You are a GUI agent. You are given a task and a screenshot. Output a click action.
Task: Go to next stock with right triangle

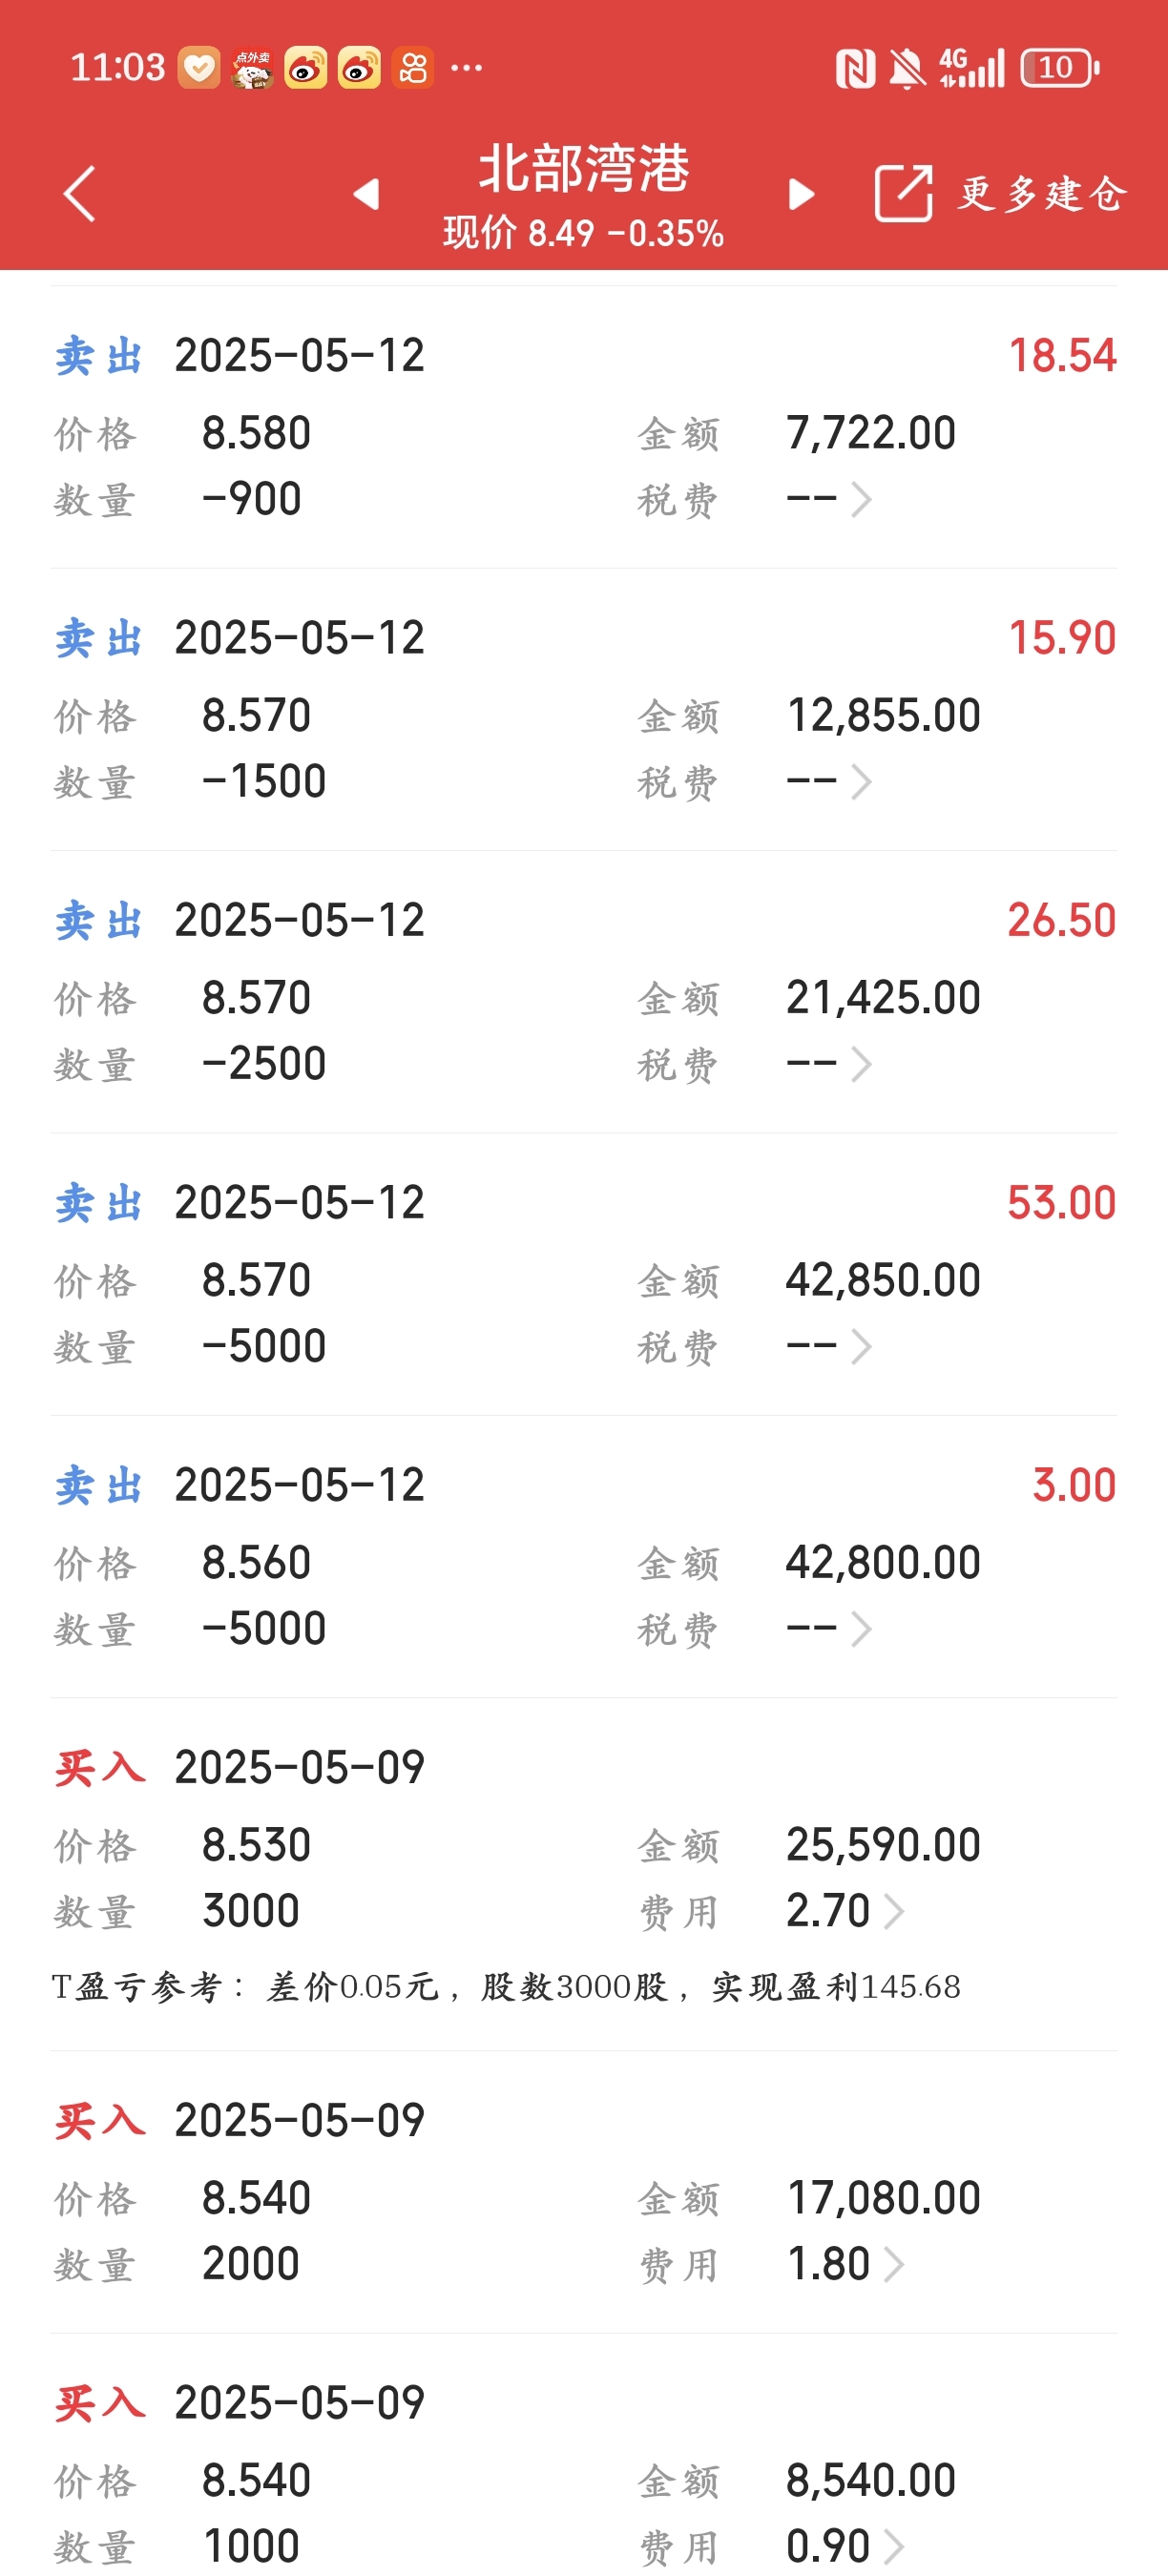click(801, 194)
